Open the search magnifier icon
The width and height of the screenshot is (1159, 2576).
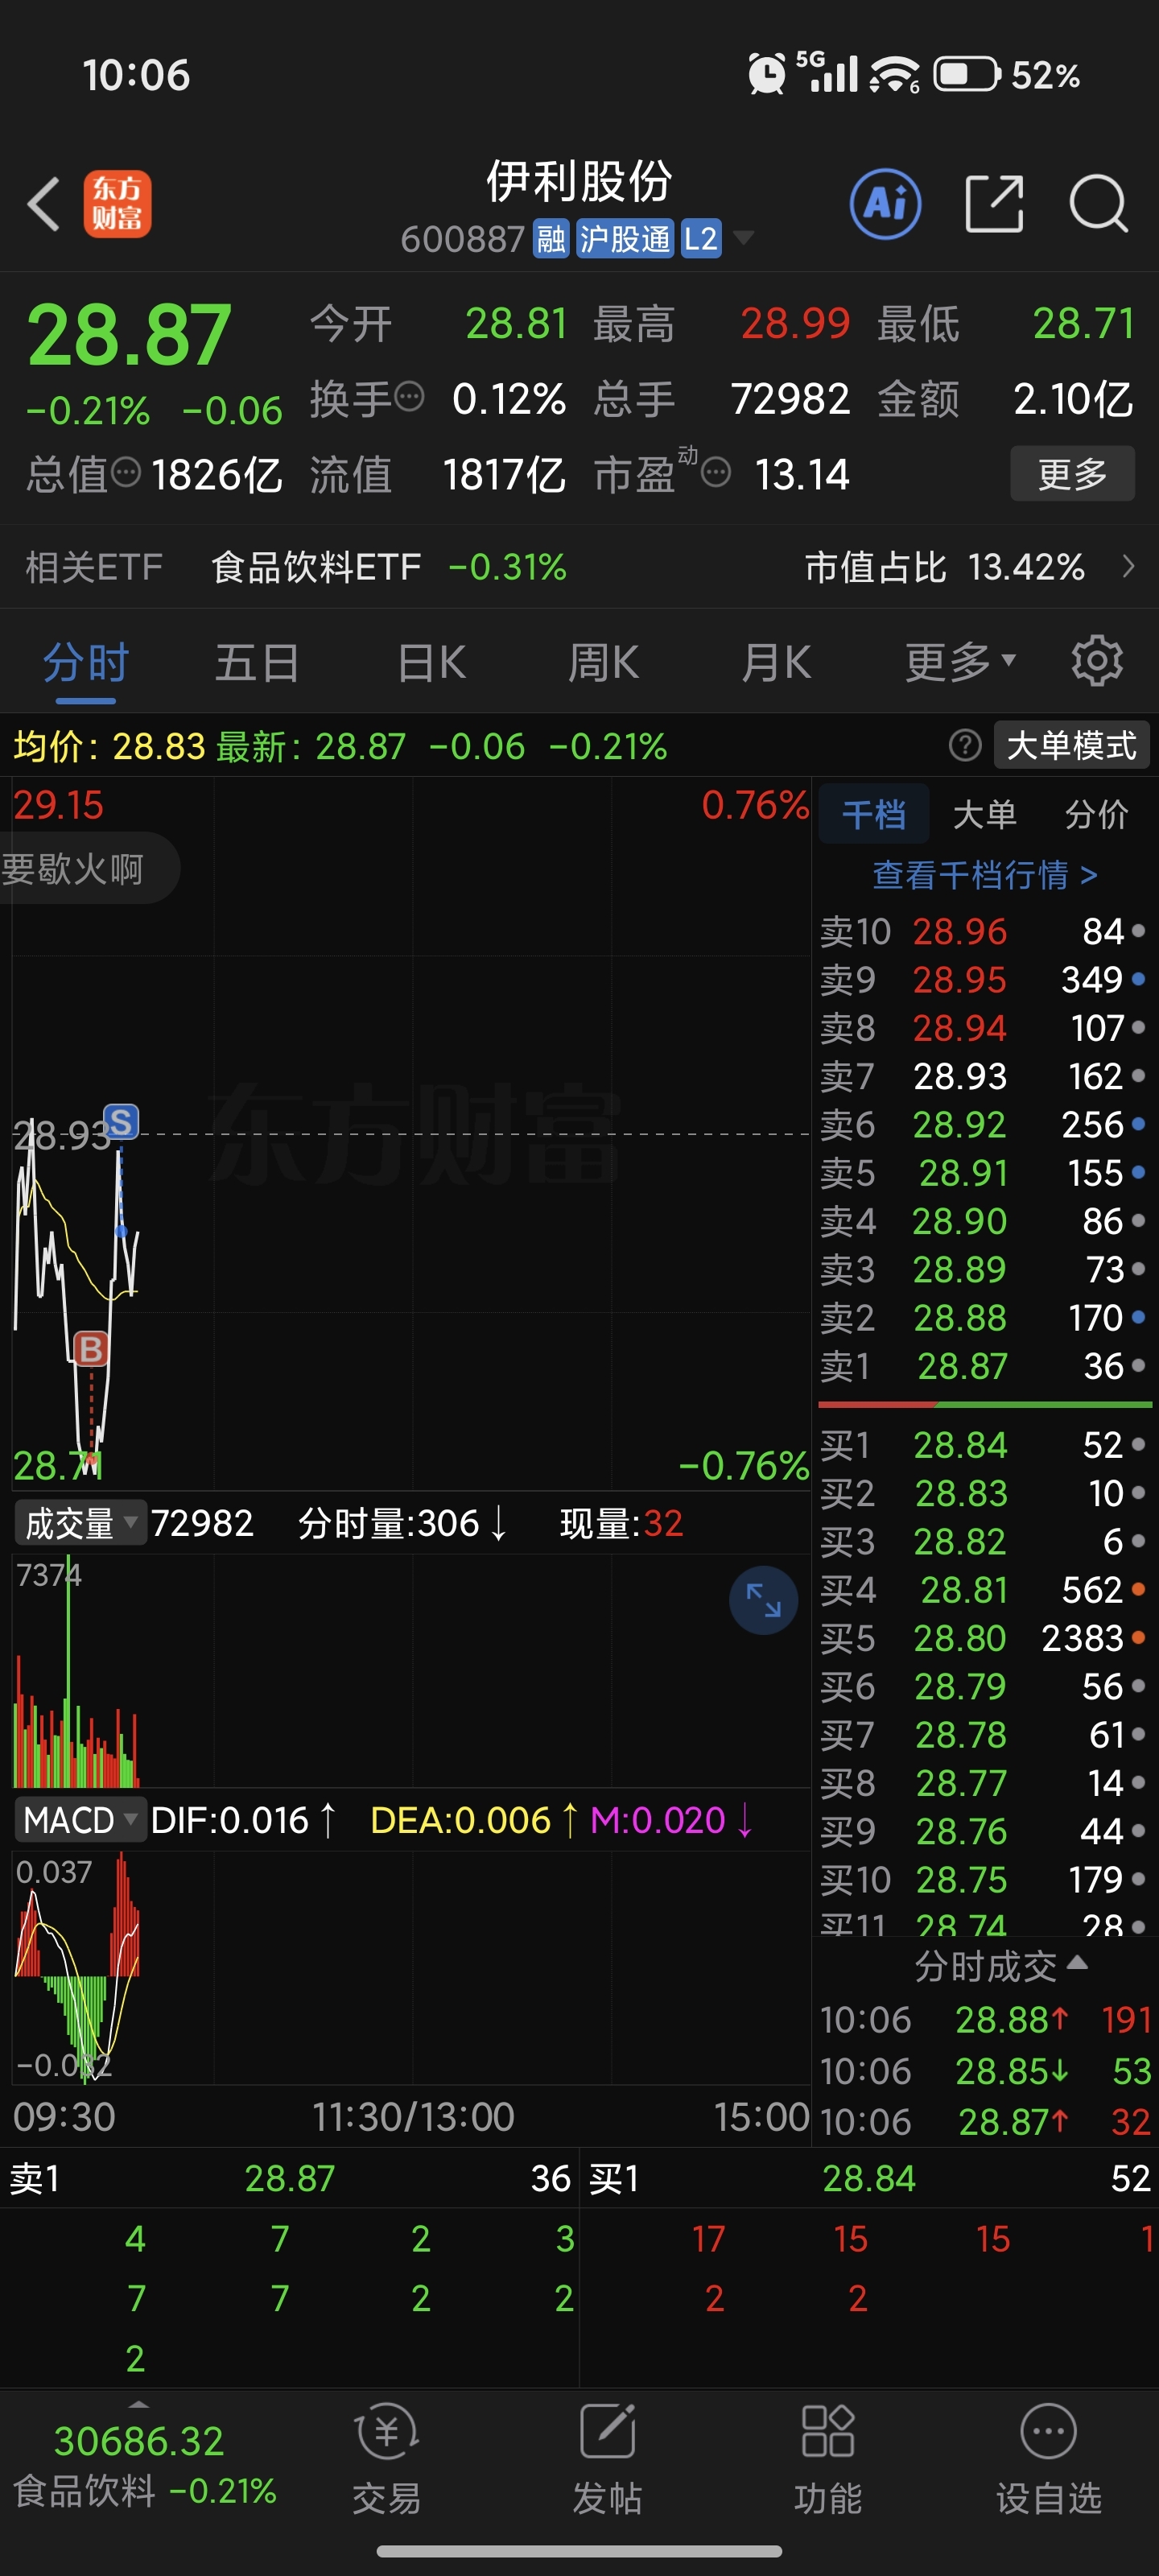click(1098, 204)
